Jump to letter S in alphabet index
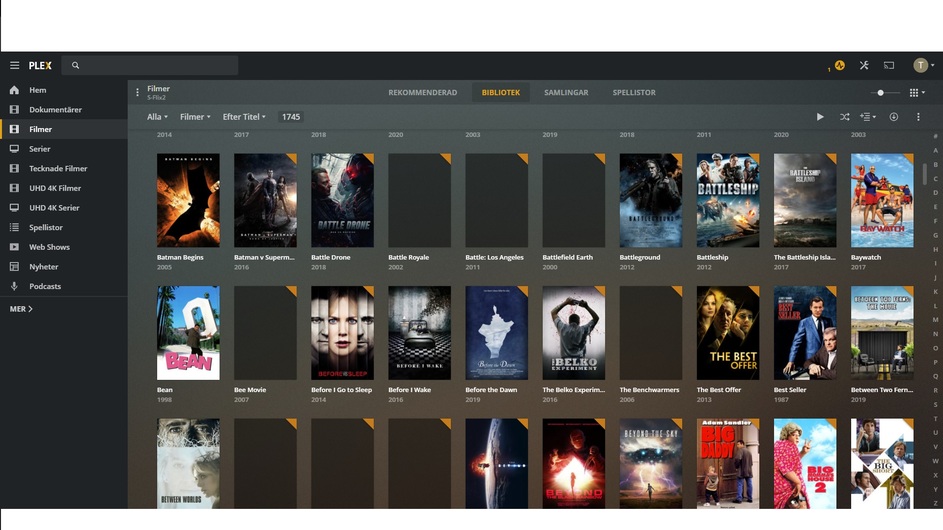The height and width of the screenshot is (530, 943). (935, 404)
